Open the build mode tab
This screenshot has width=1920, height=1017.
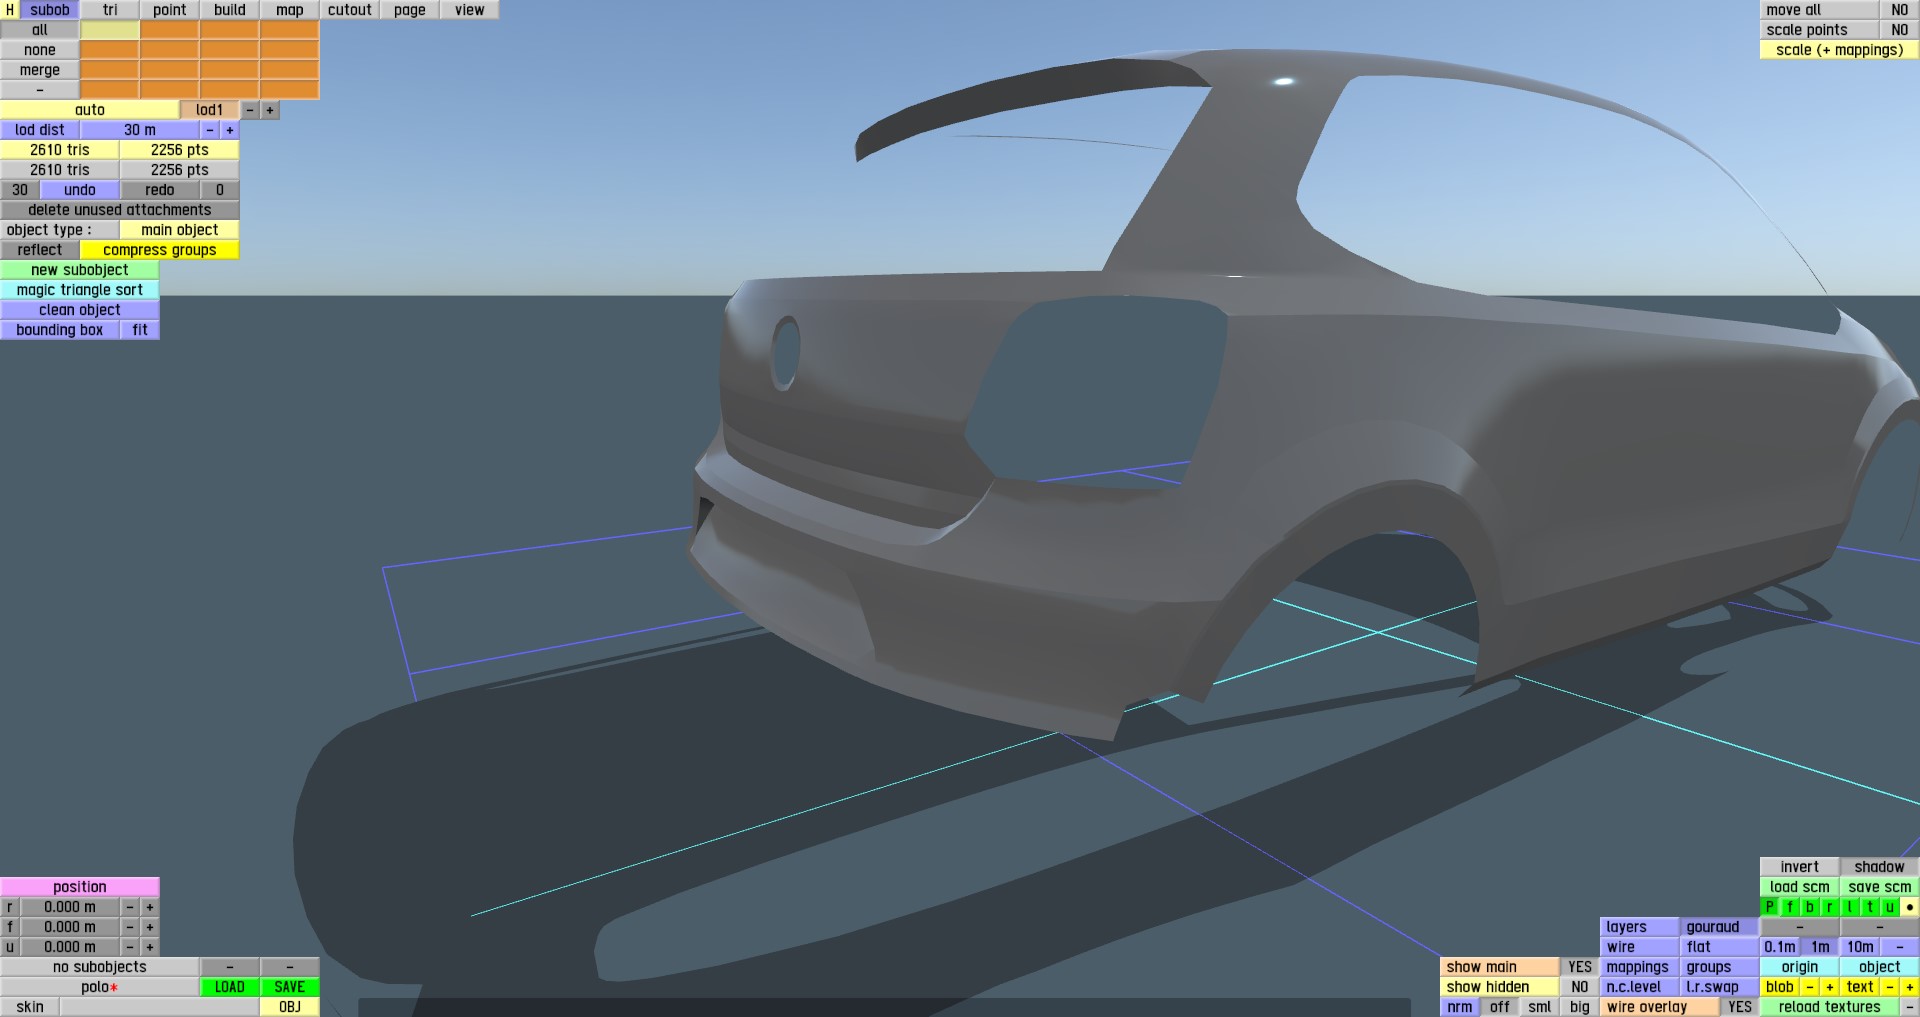click(230, 10)
